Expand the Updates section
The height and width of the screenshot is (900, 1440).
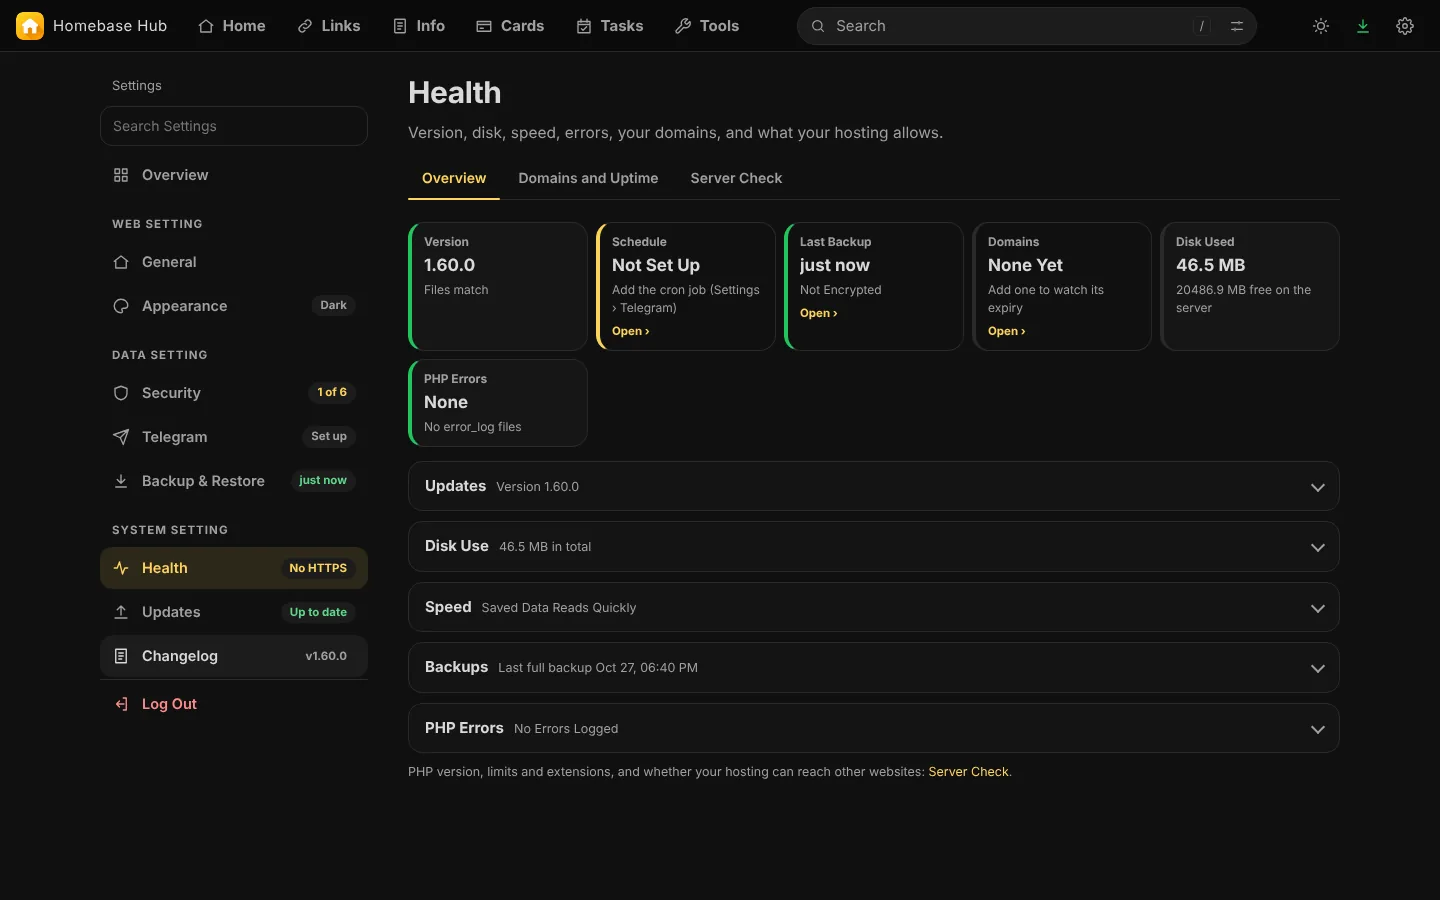(874, 487)
